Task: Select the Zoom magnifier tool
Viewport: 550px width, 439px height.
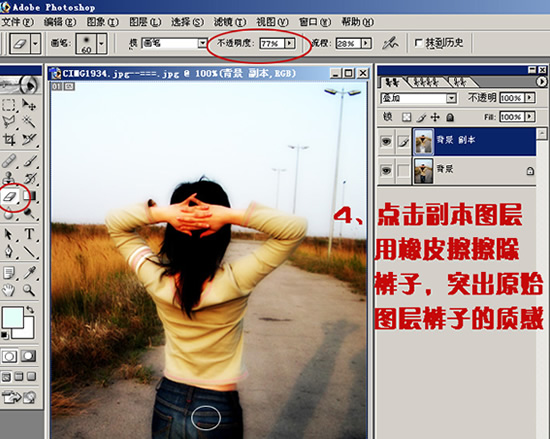Action: pos(29,290)
